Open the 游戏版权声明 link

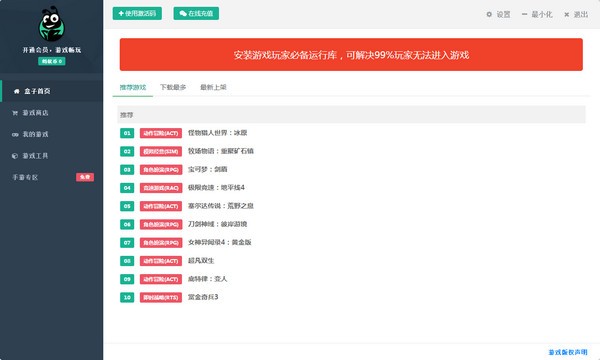(x=568, y=352)
